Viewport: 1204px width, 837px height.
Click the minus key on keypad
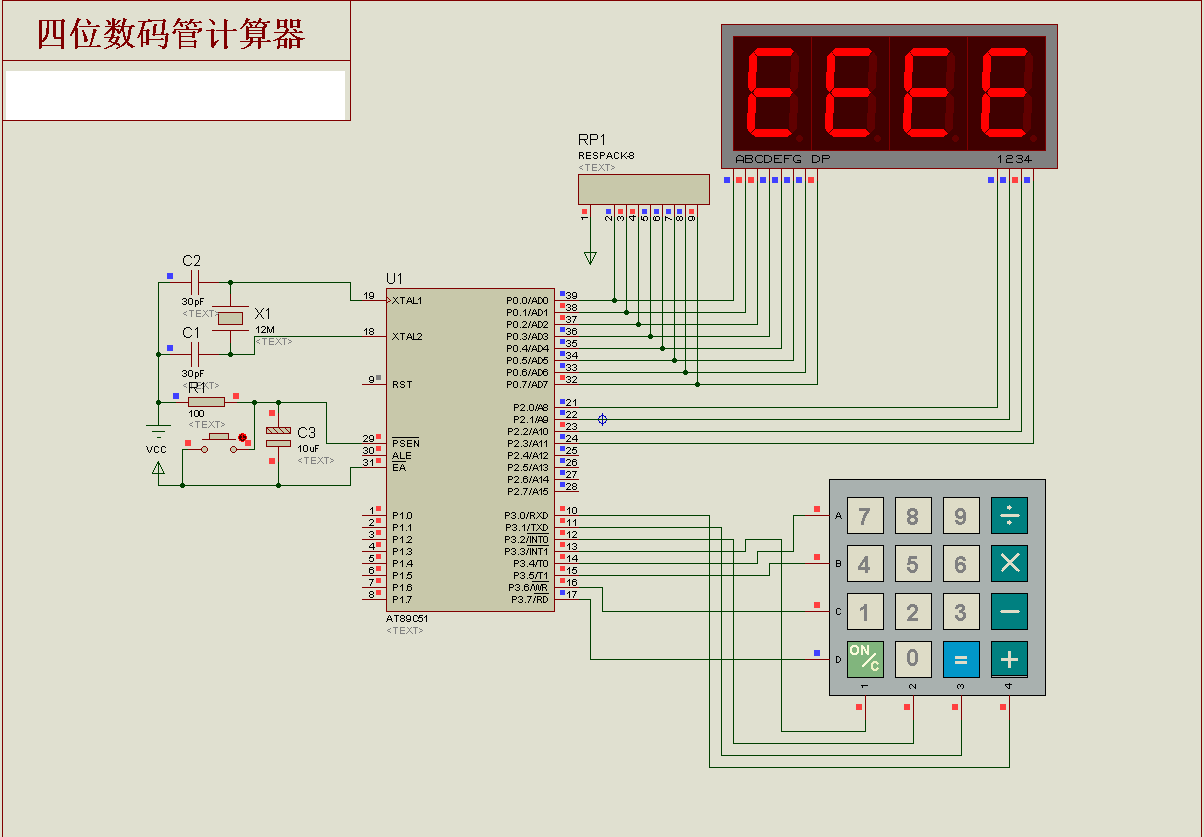pos(1010,612)
